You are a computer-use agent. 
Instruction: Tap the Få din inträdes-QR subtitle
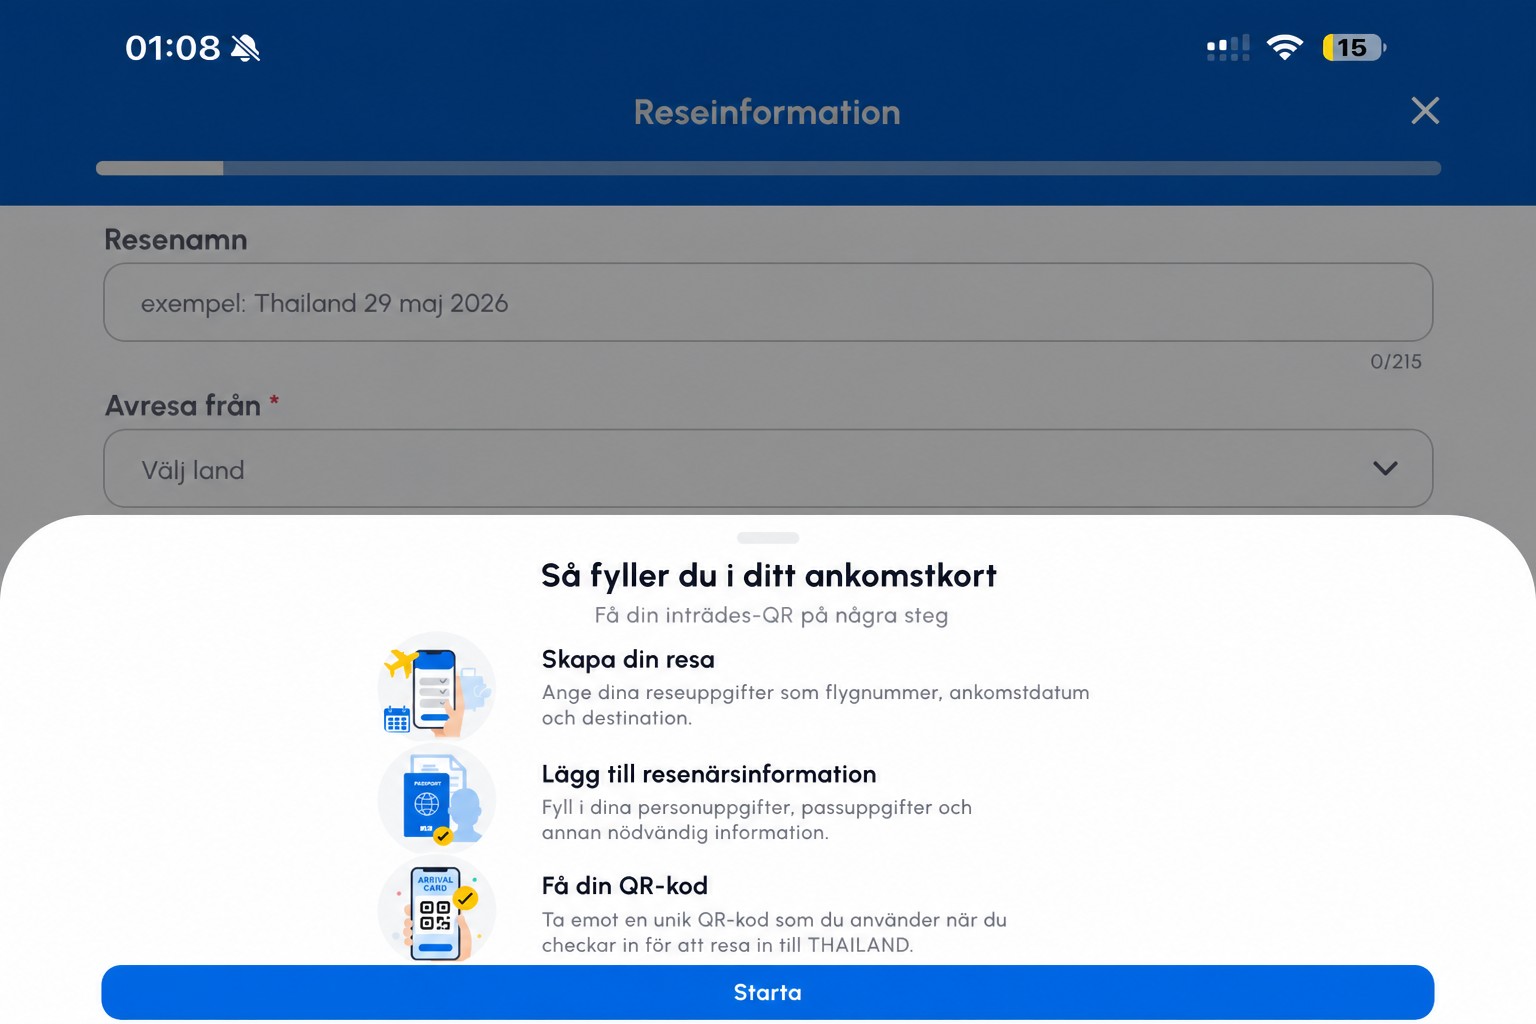(x=771, y=615)
